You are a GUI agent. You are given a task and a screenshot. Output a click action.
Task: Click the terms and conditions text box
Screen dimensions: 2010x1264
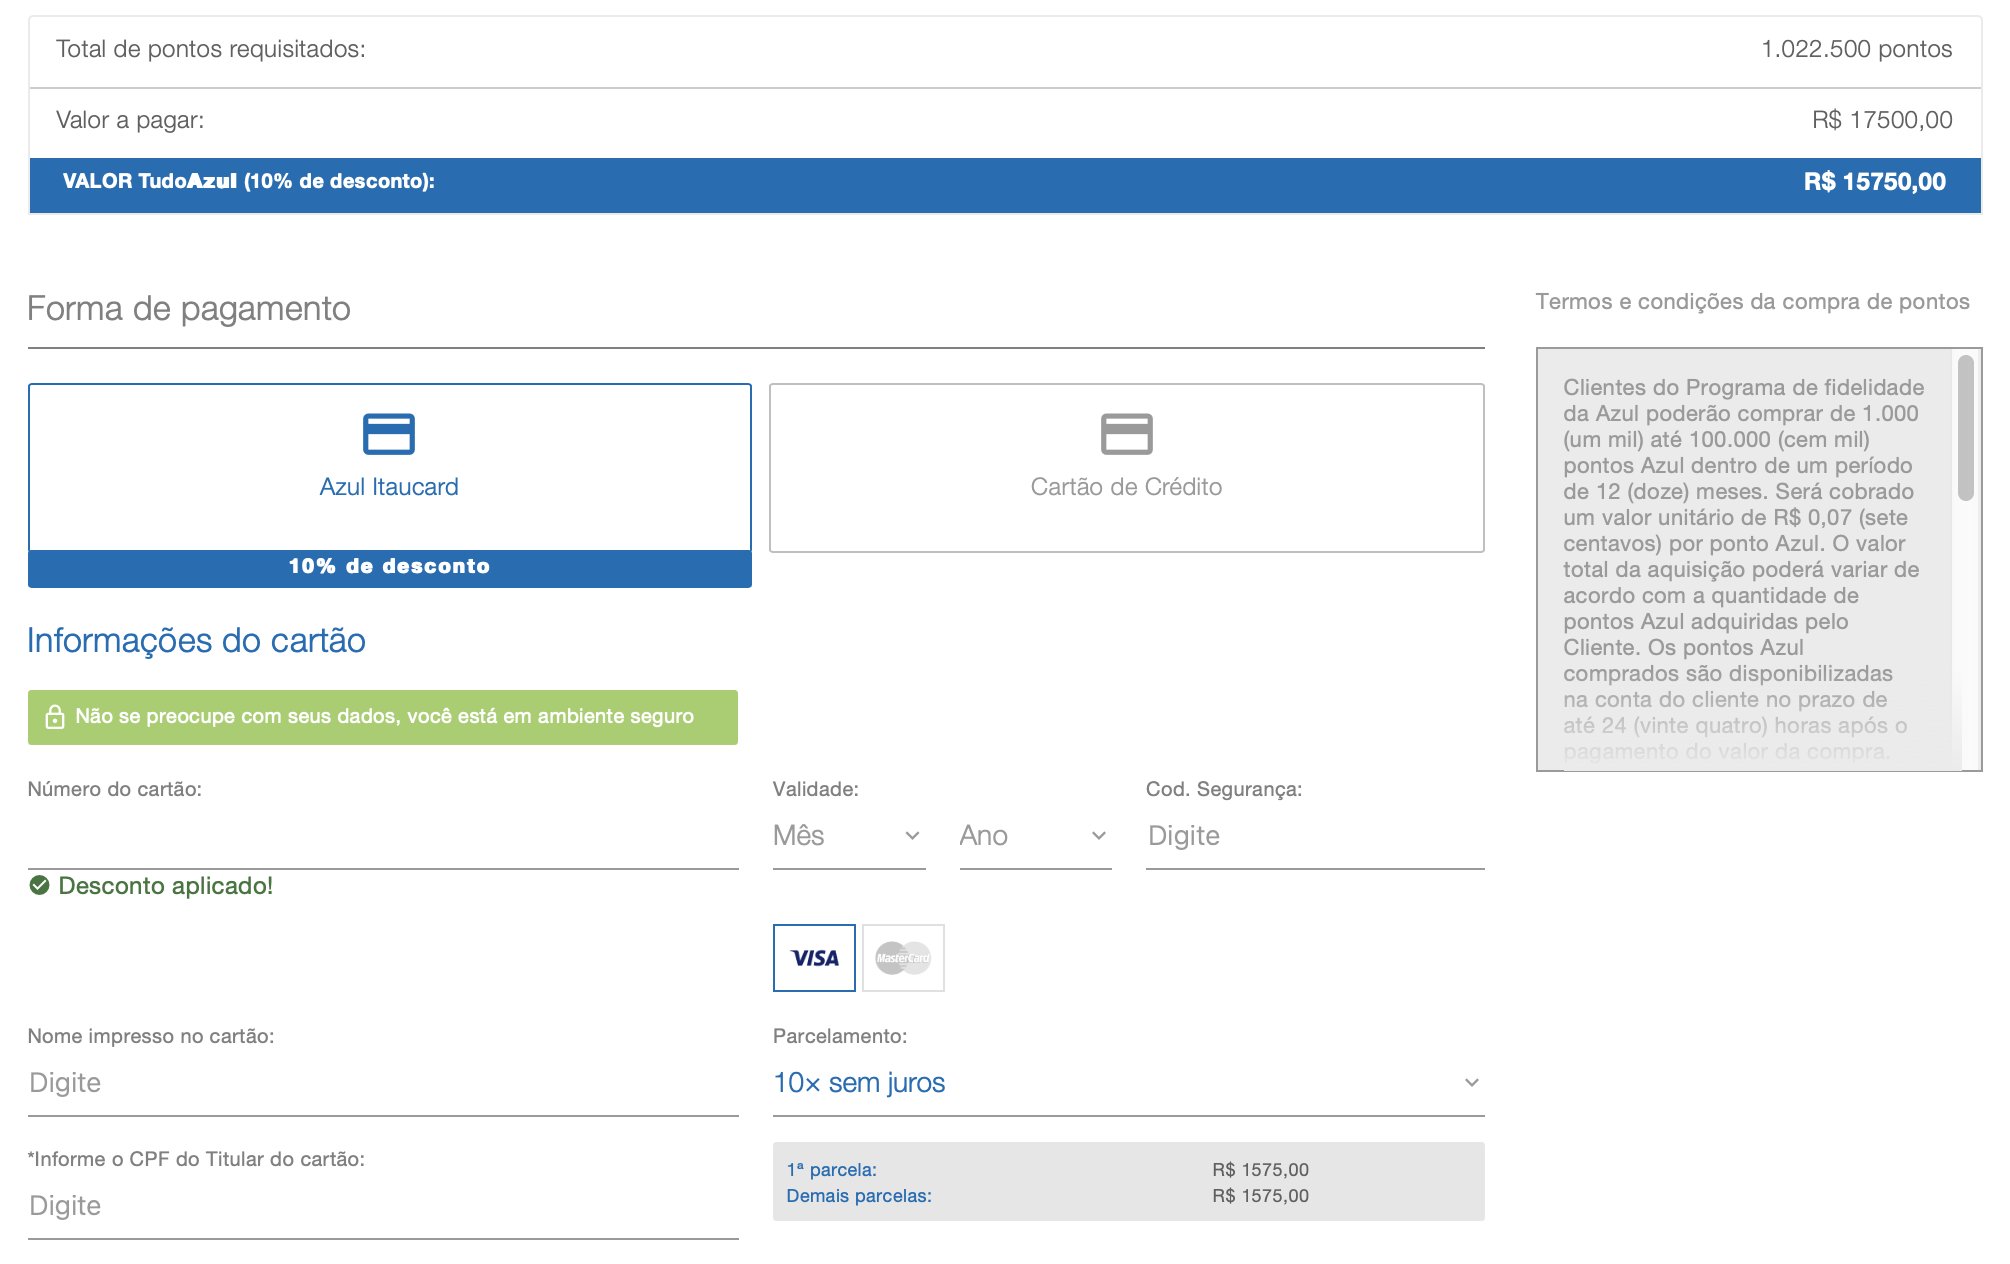click(x=1759, y=560)
